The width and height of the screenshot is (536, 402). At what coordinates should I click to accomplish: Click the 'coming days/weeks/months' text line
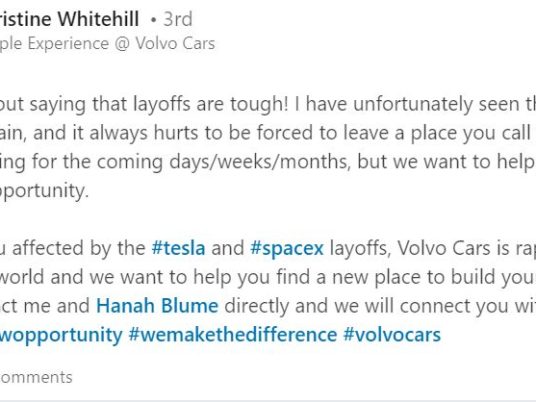(x=224, y=162)
